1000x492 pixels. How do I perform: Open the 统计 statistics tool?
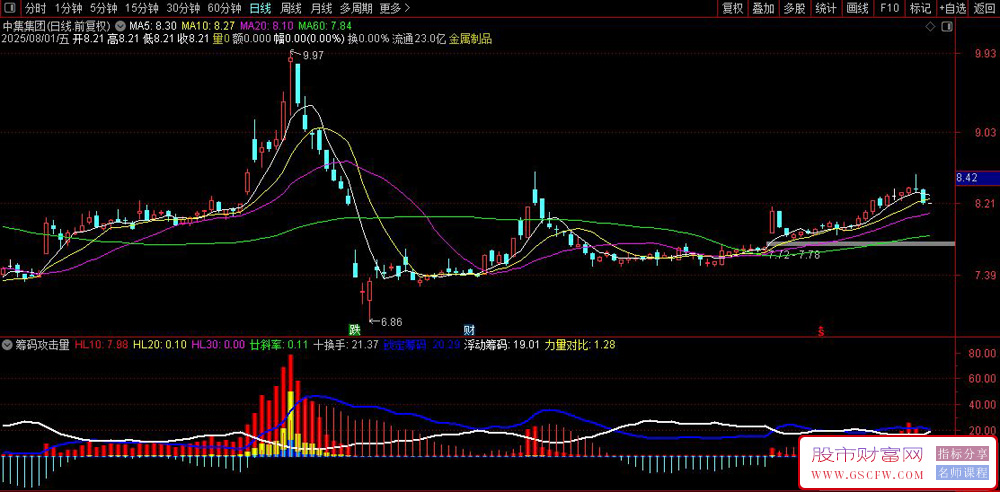tap(826, 8)
